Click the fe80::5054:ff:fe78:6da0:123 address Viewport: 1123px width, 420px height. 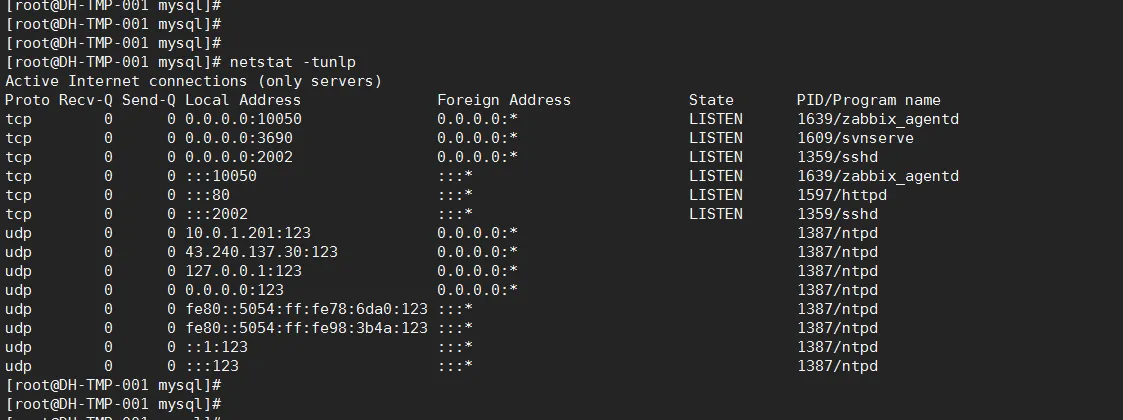click(x=306, y=309)
